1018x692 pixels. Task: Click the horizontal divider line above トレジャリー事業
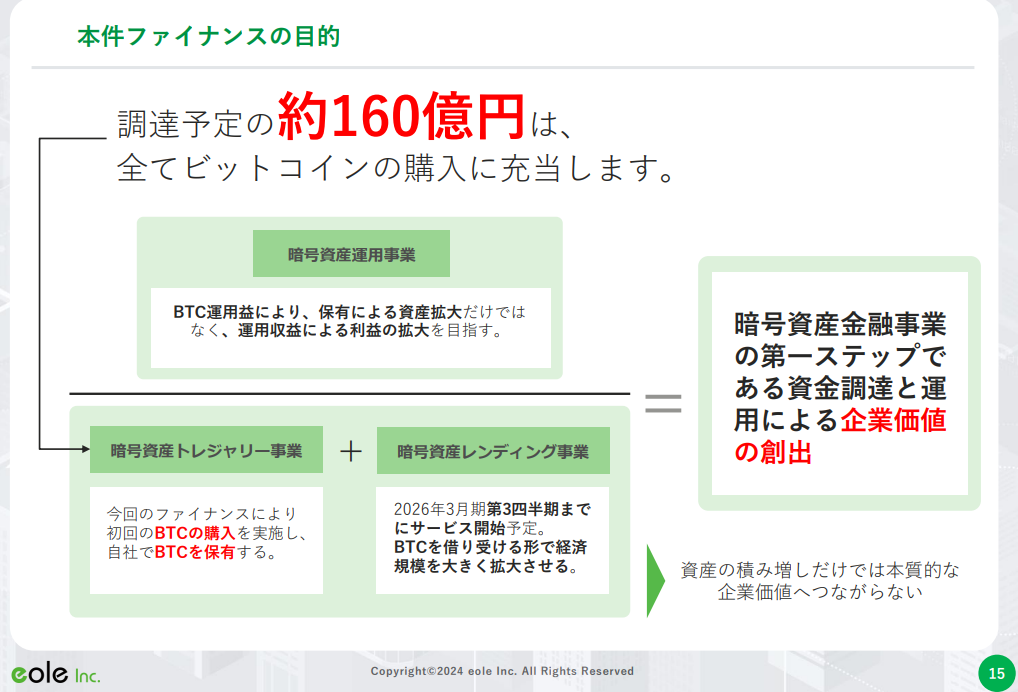point(349,393)
